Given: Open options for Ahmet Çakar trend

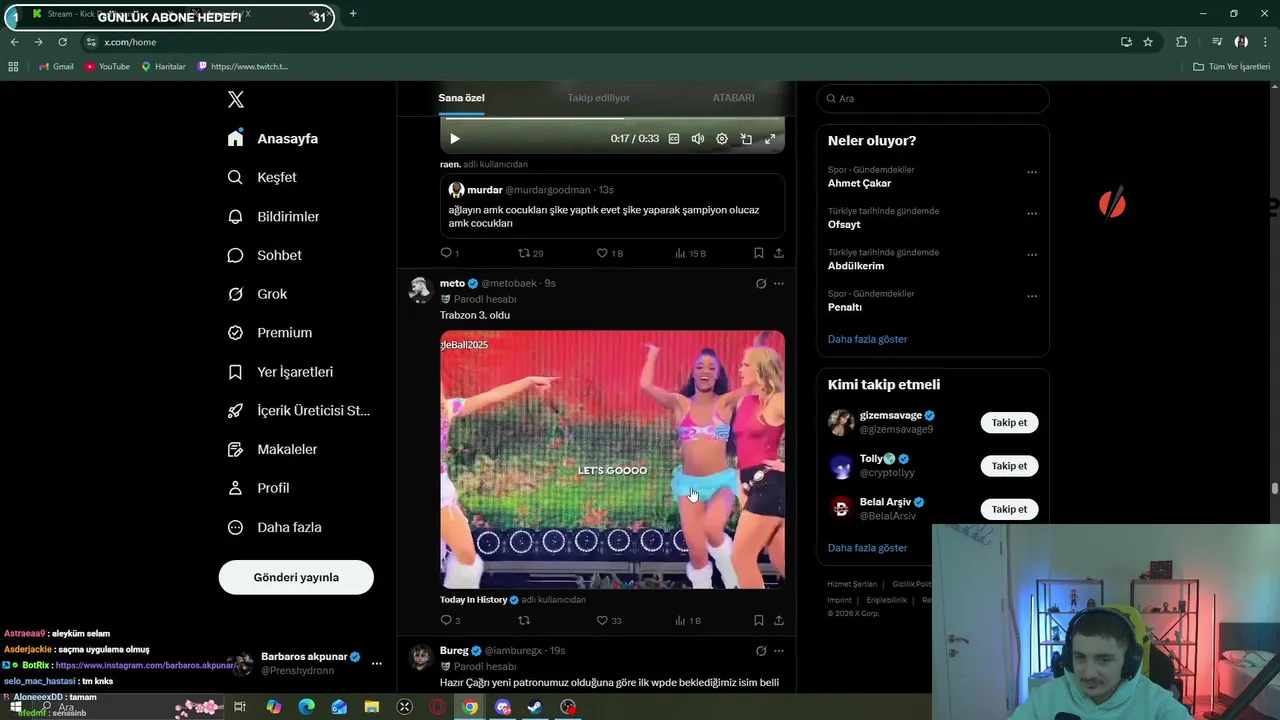Looking at the screenshot, I should click(x=1032, y=172).
